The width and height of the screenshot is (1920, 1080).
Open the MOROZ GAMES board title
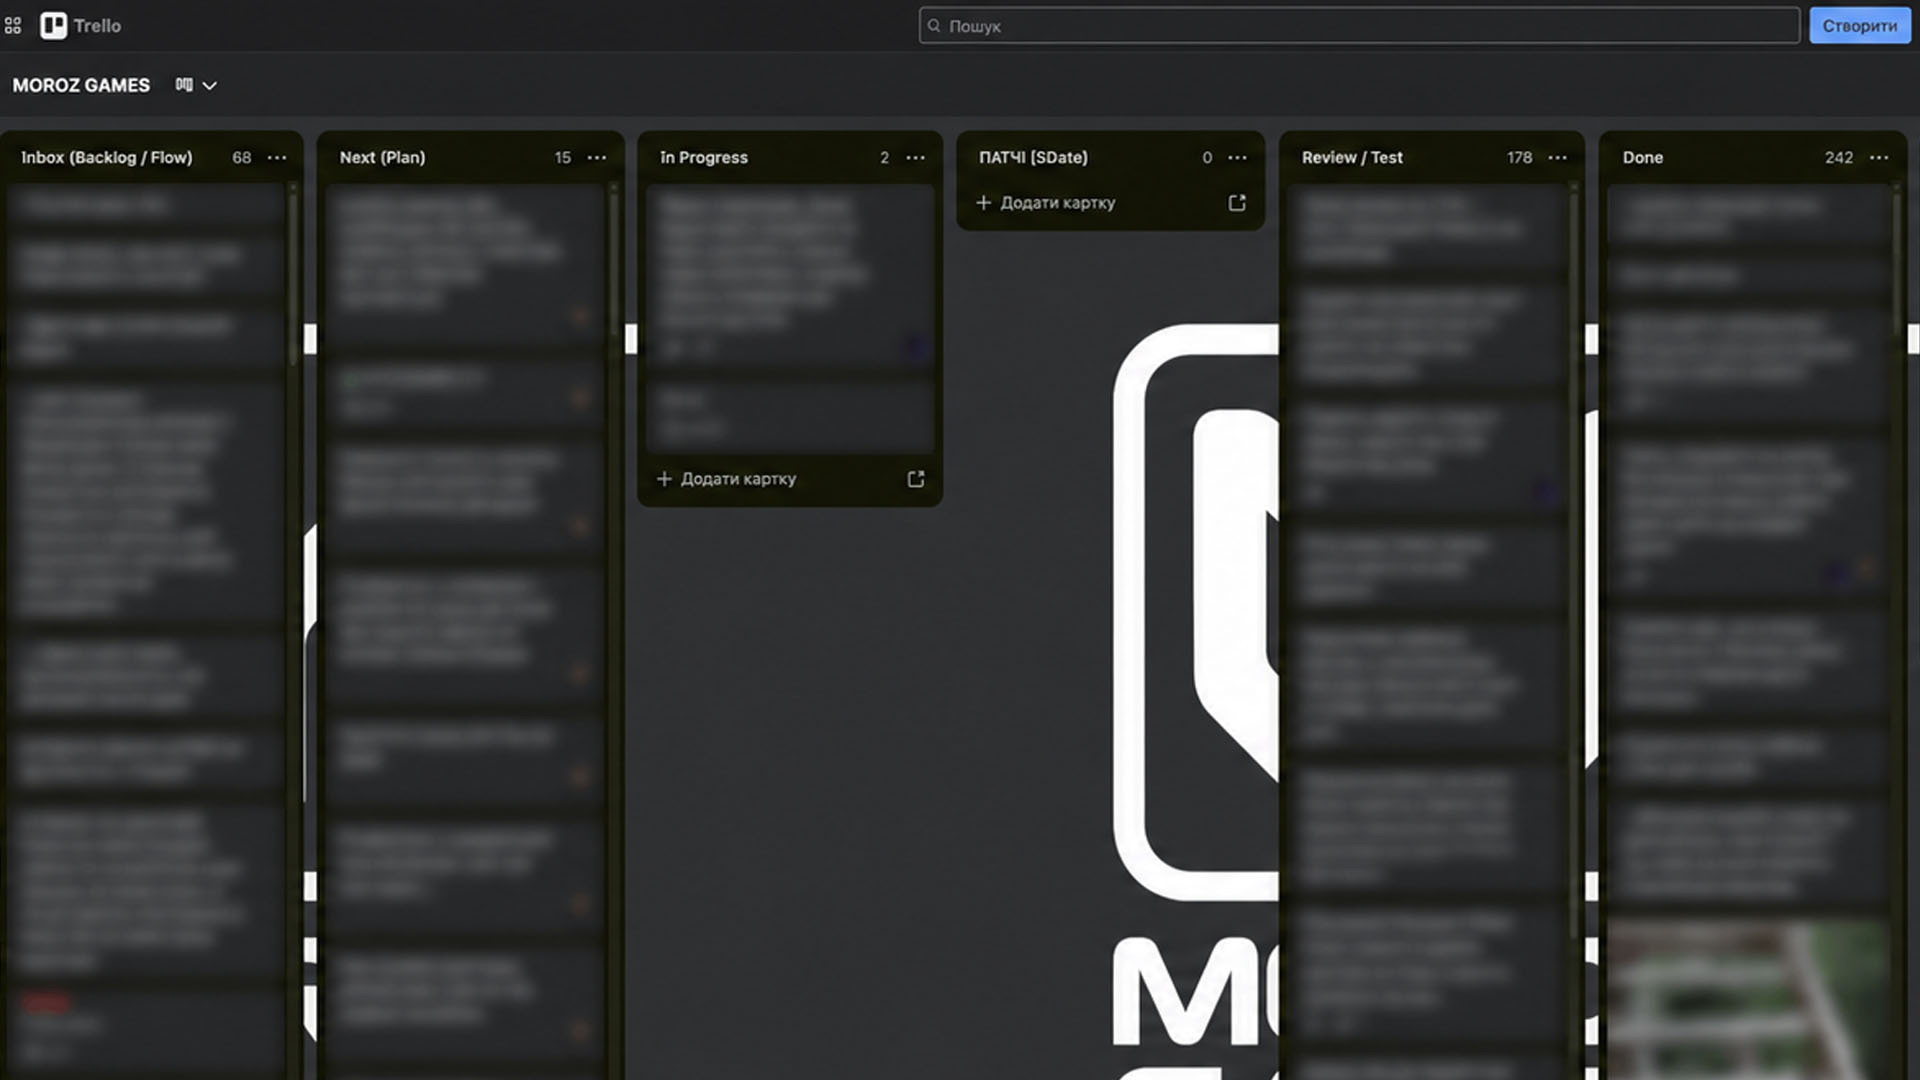(81, 85)
